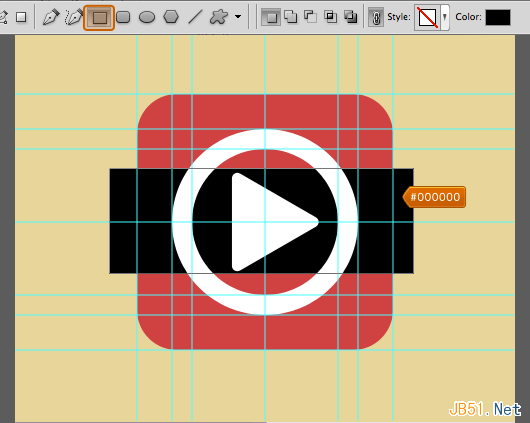
Task: Open the shape geometry options arrow
Action: (238, 16)
